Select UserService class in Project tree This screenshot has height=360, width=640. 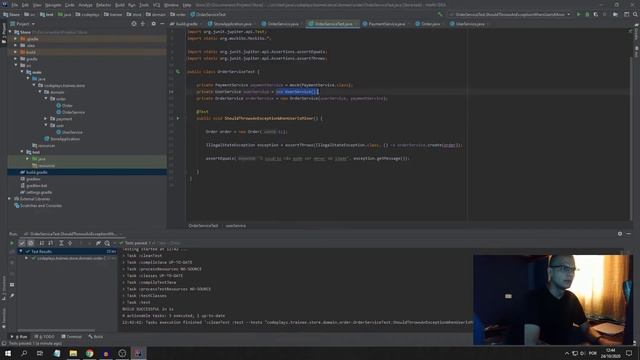click(69, 132)
